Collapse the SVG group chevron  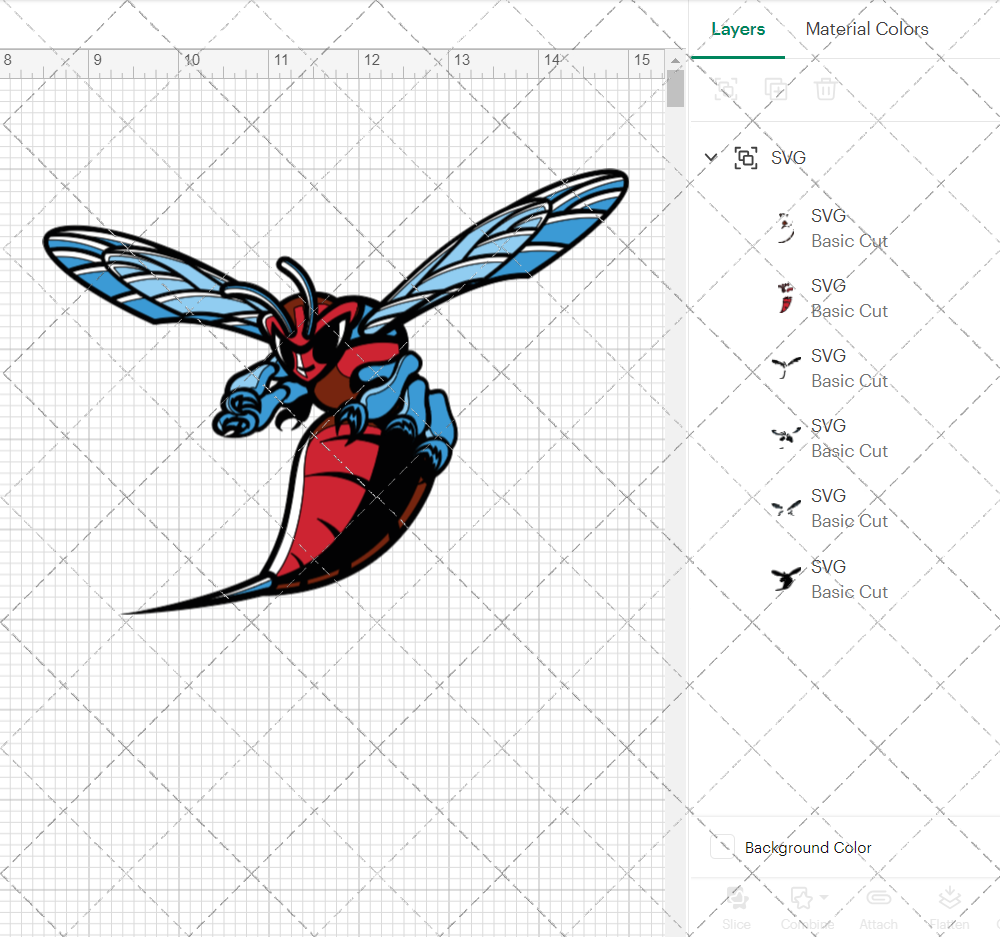pyautogui.click(x=710, y=158)
